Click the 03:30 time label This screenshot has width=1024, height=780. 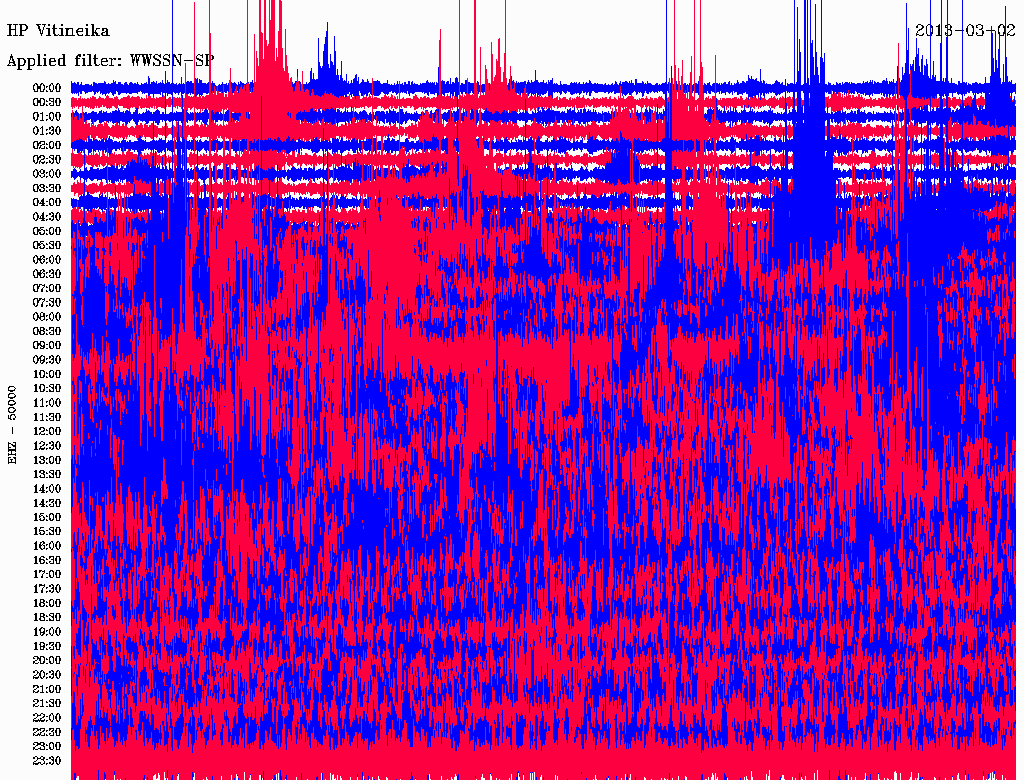click(47, 188)
